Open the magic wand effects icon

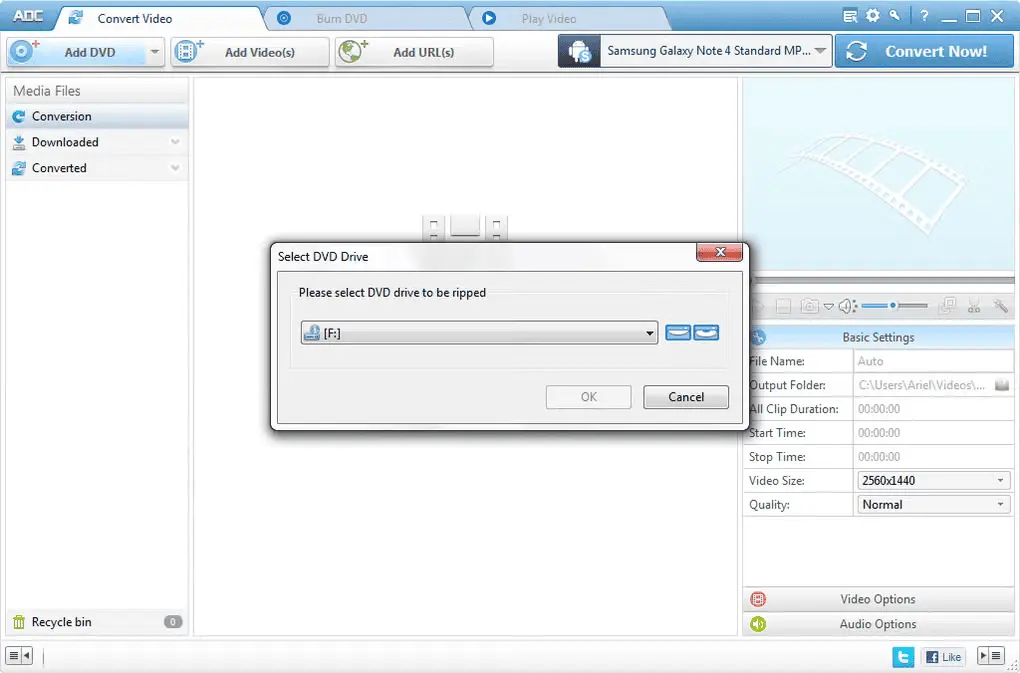(x=1000, y=306)
